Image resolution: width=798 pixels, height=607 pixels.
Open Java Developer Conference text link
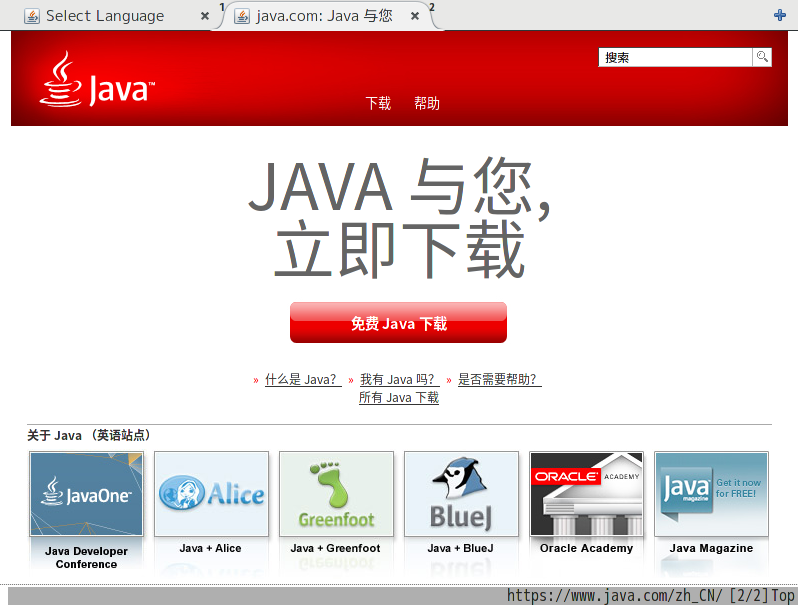(x=87, y=558)
